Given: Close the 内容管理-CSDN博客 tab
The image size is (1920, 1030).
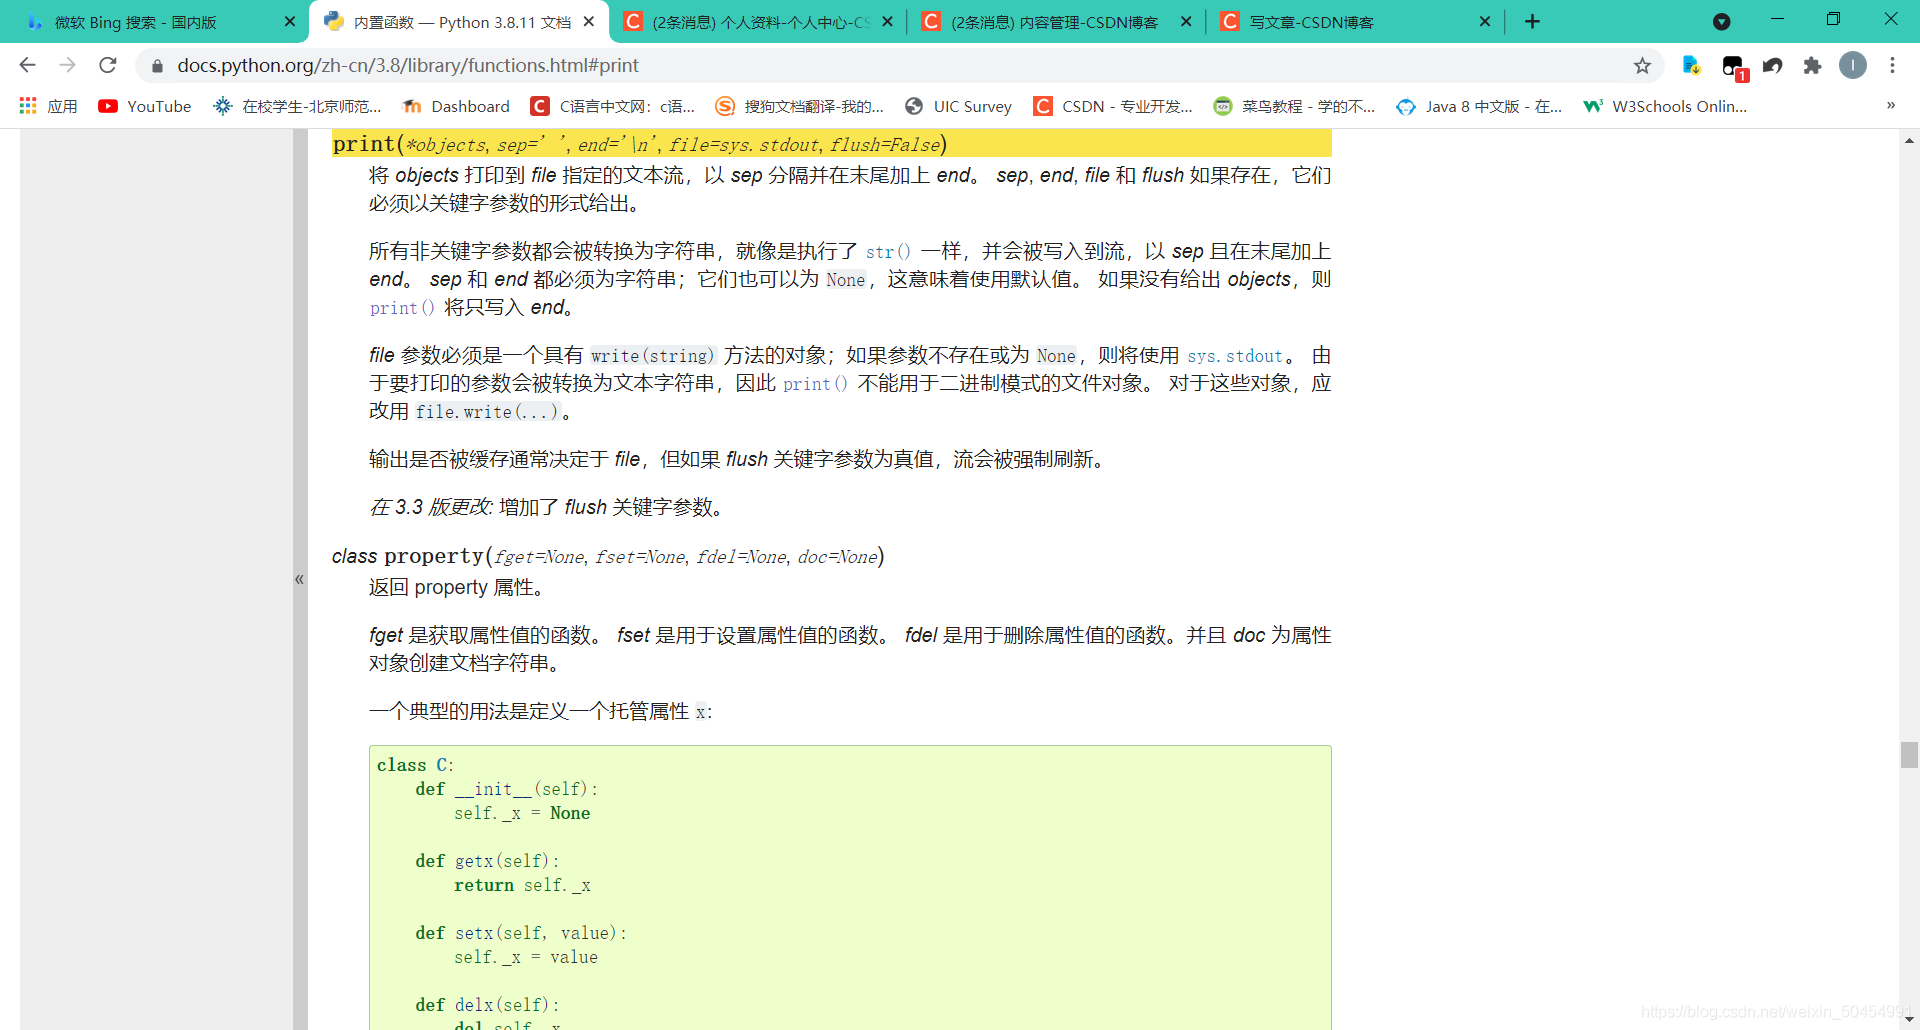Looking at the screenshot, I should tap(1186, 21).
